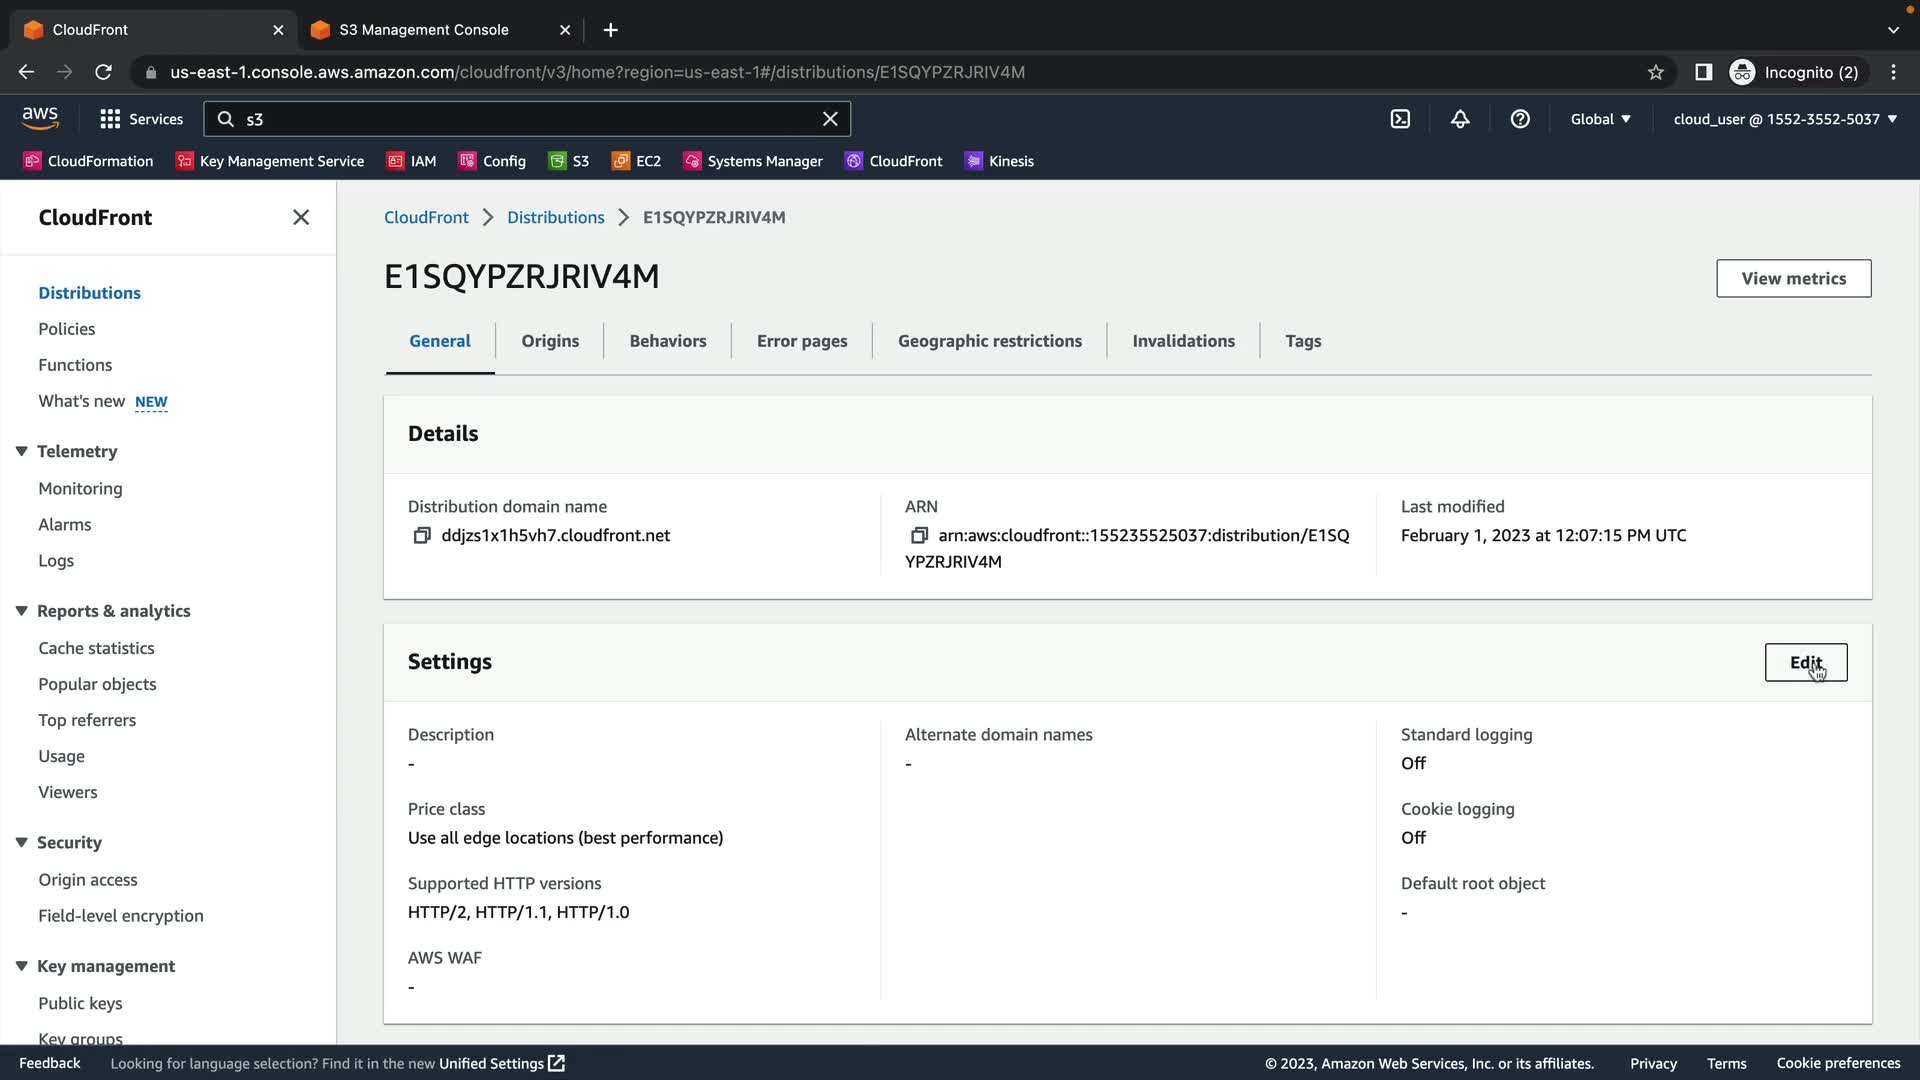The height and width of the screenshot is (1080, 1920).
Task: Open AWS CloudShell icon in header
Action: point(1400,119)
